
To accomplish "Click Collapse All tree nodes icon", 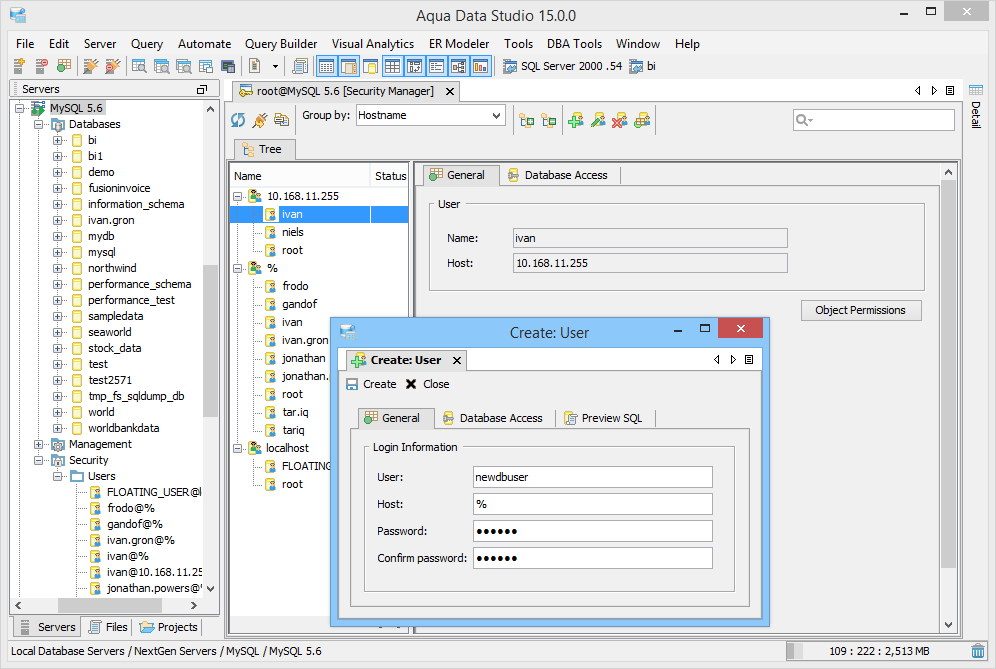I will pyautogui.click(x=549, y=120).
